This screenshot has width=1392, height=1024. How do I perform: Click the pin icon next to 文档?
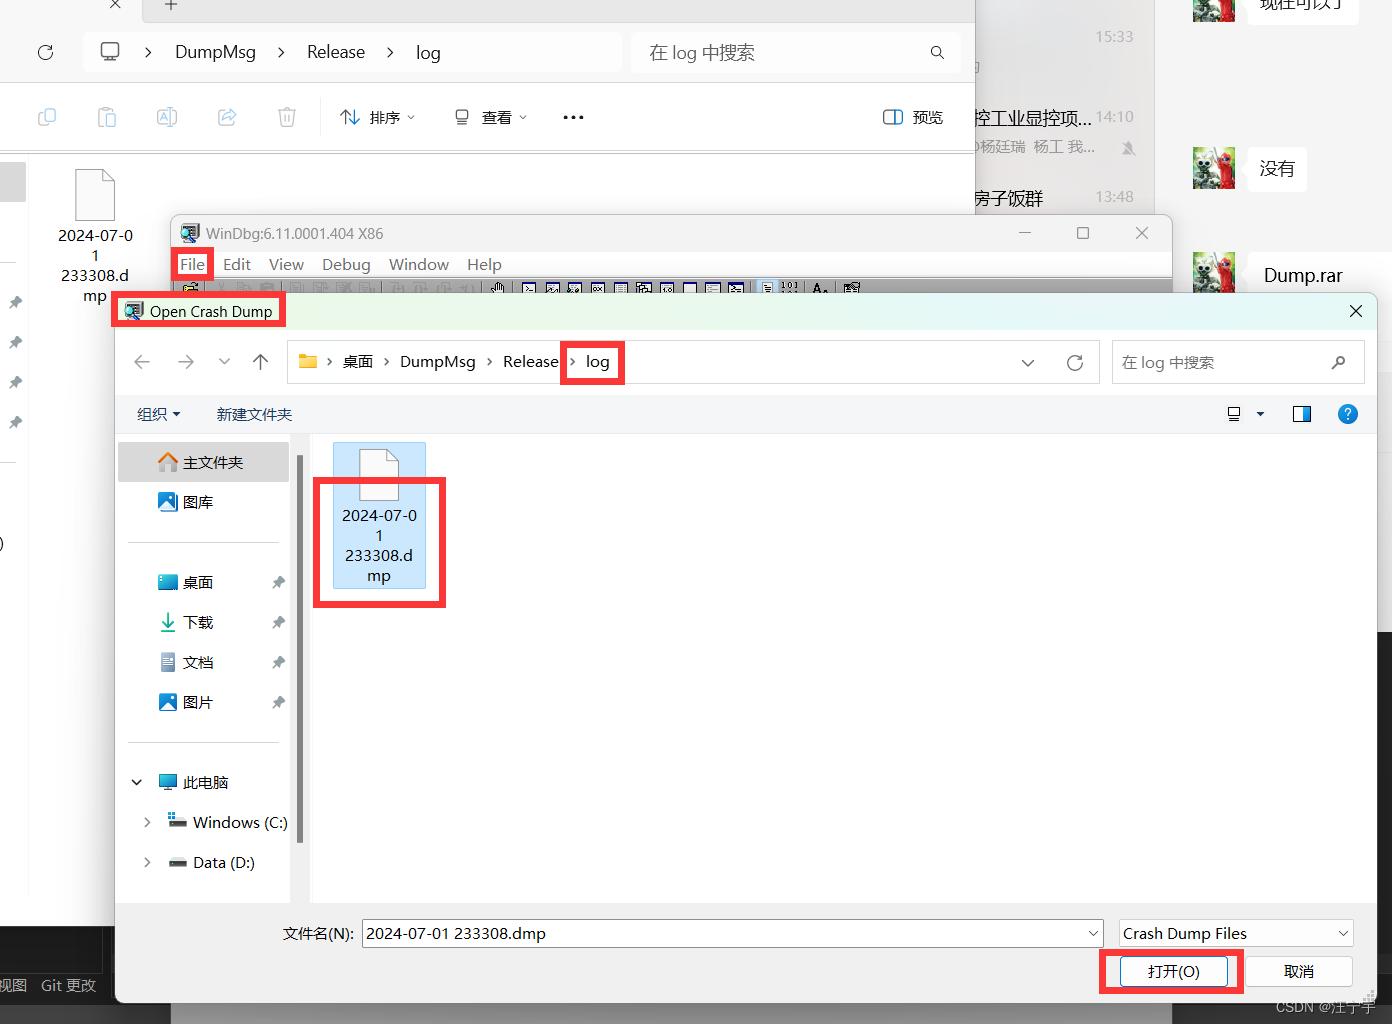click(x=278, y=662)
